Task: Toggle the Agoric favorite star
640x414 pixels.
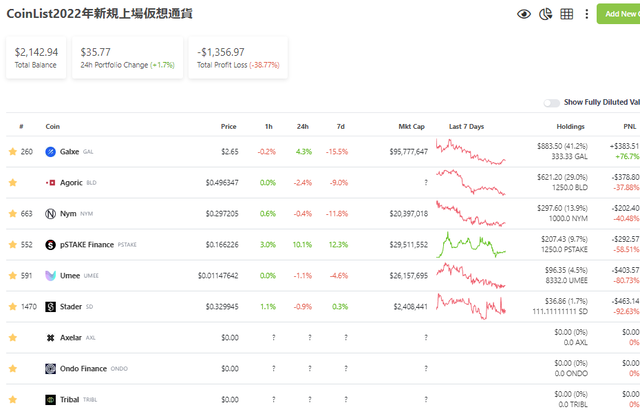Action: coord(13,183)
